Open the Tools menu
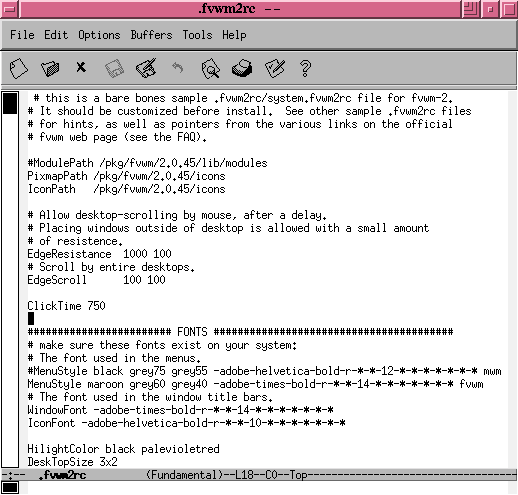Image resolution: width=518 pixels, height=495 pixels. click(x=197, y=35)
